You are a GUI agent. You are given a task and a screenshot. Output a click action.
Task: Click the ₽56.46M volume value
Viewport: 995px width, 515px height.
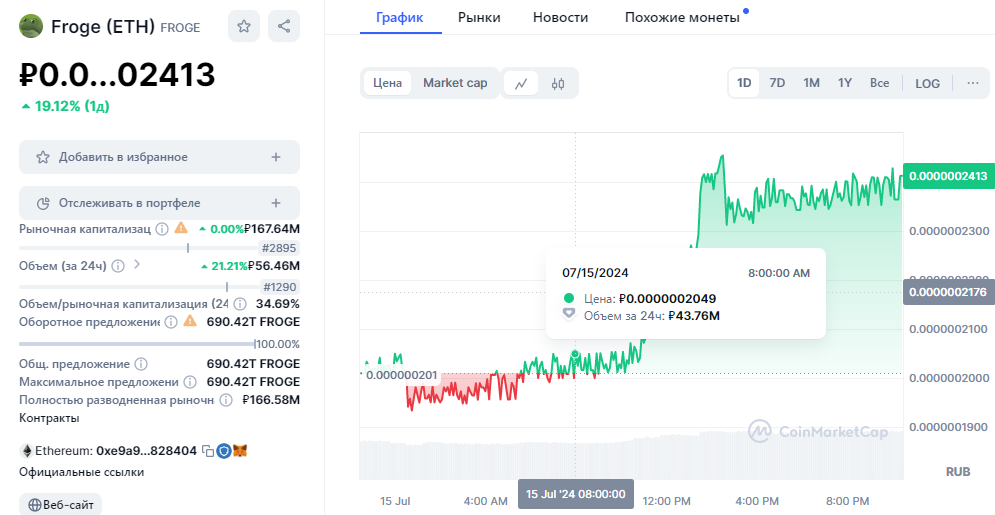[x=273, y=266]
